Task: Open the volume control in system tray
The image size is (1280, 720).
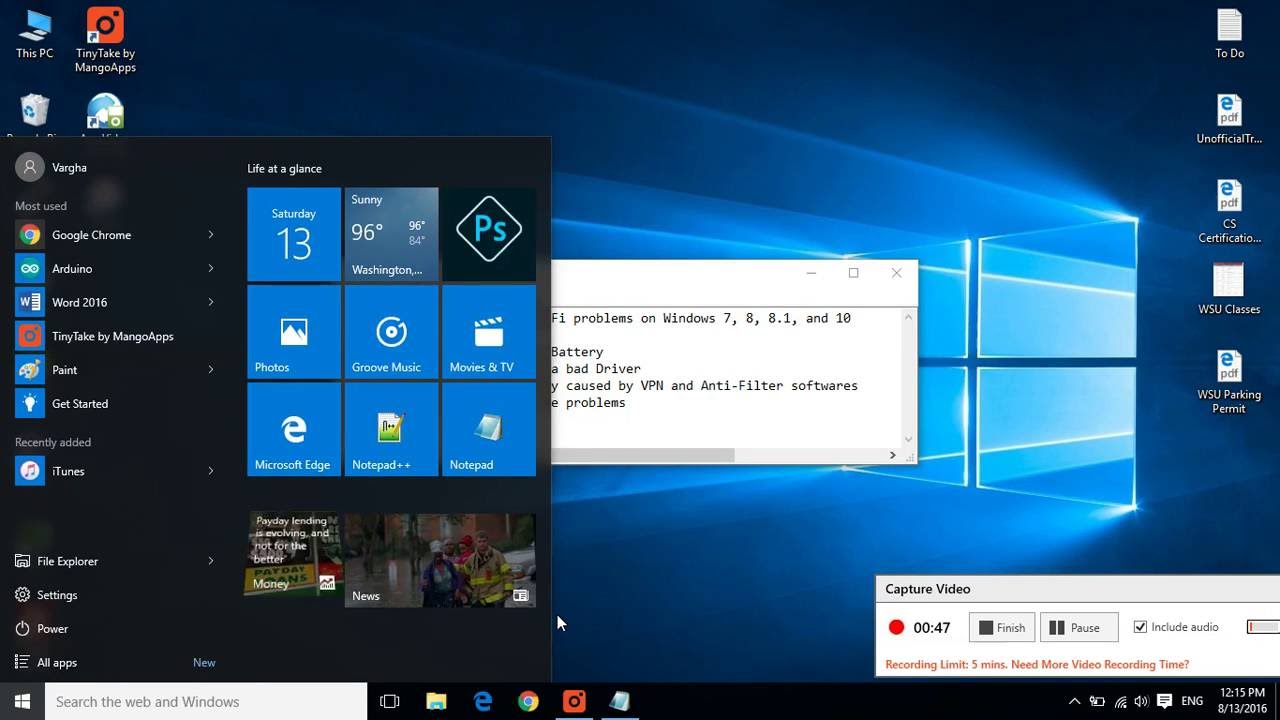Action: [1141, 702]
